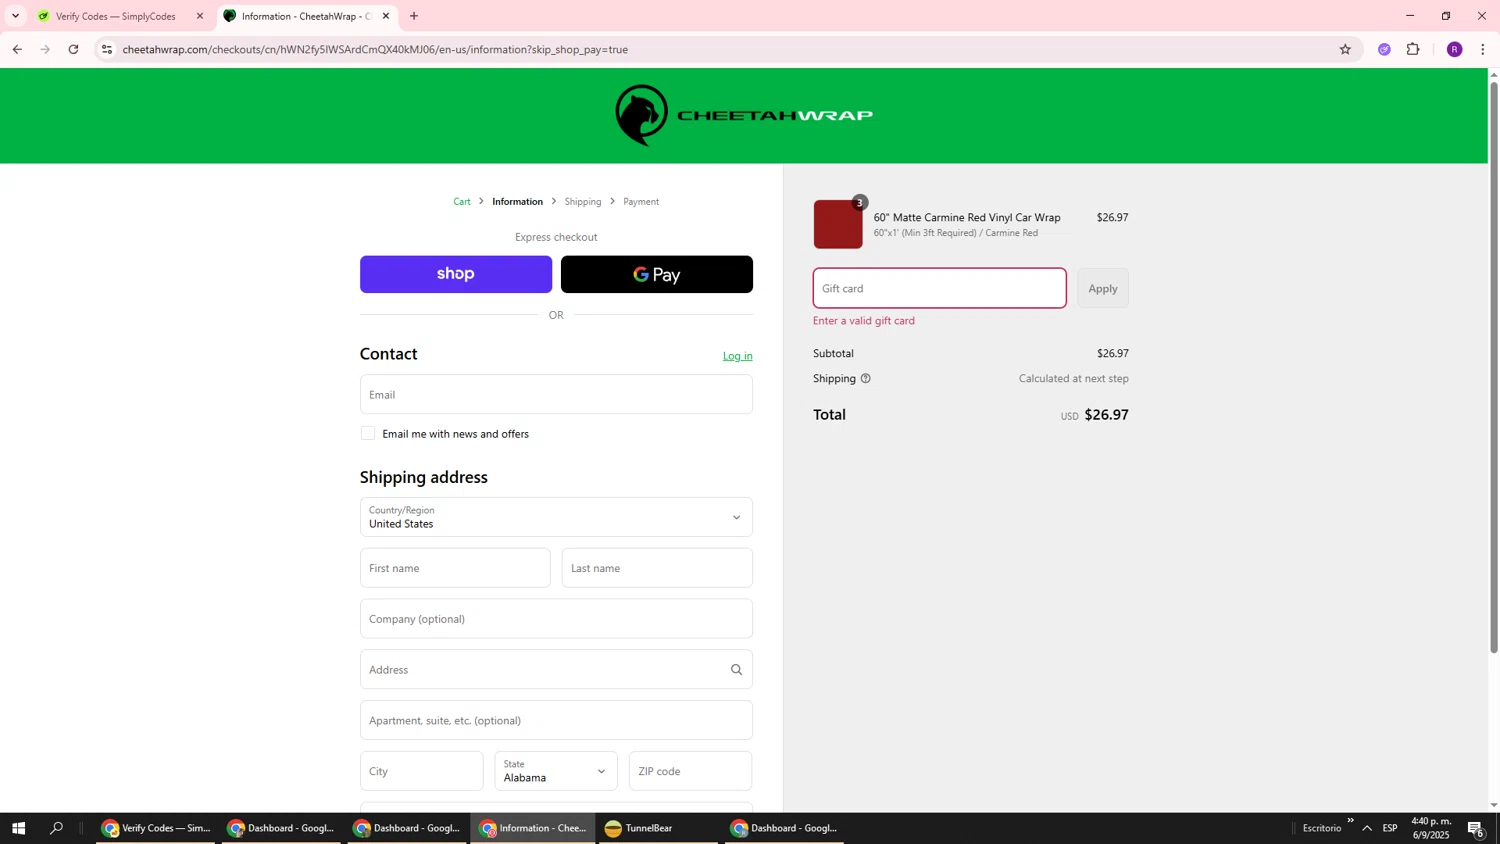Focus the City field
The width and height of the screenshot is (1500, 844).
[422, 771]
